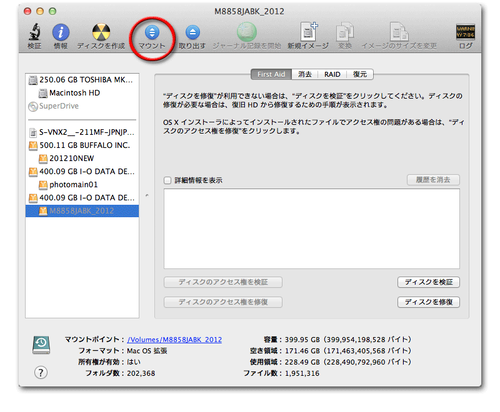The height and width of the screenshot is (412, 500).
Task: Click the help question mark button
Action: 41,372
